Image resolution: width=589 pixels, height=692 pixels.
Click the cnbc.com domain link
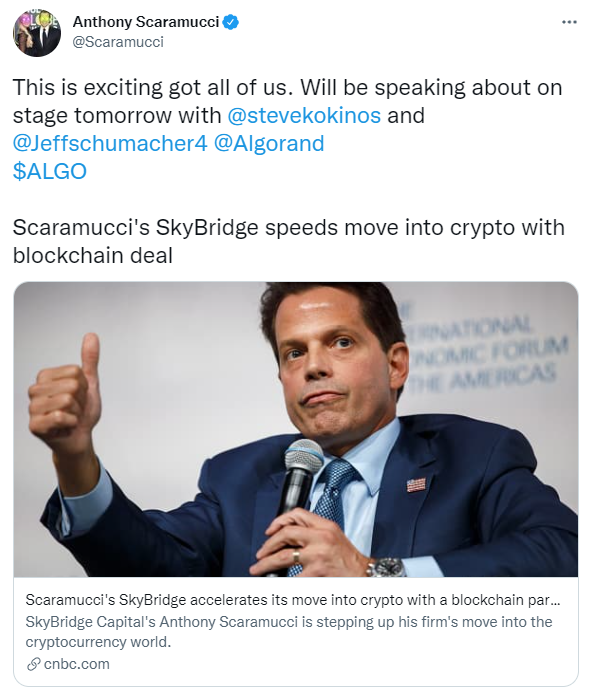tap(77, 664)
